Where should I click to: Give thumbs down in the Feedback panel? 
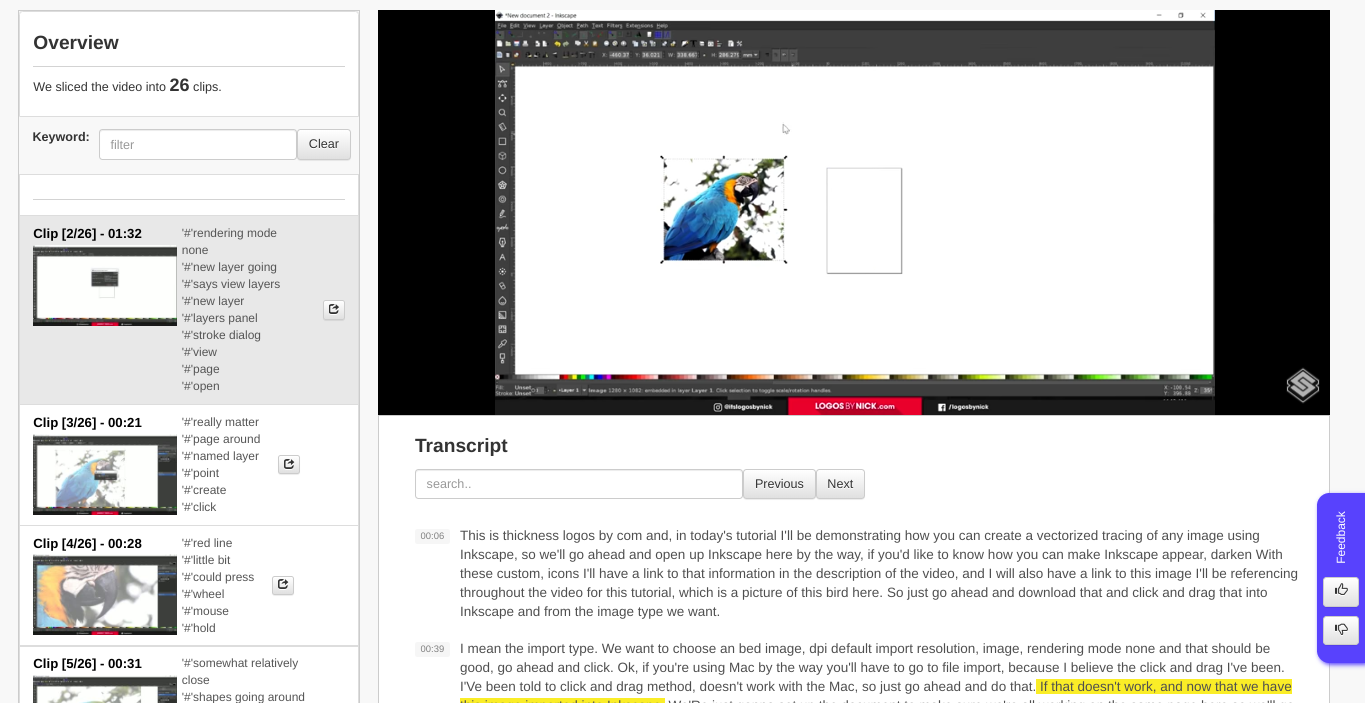pos(1341,630)
